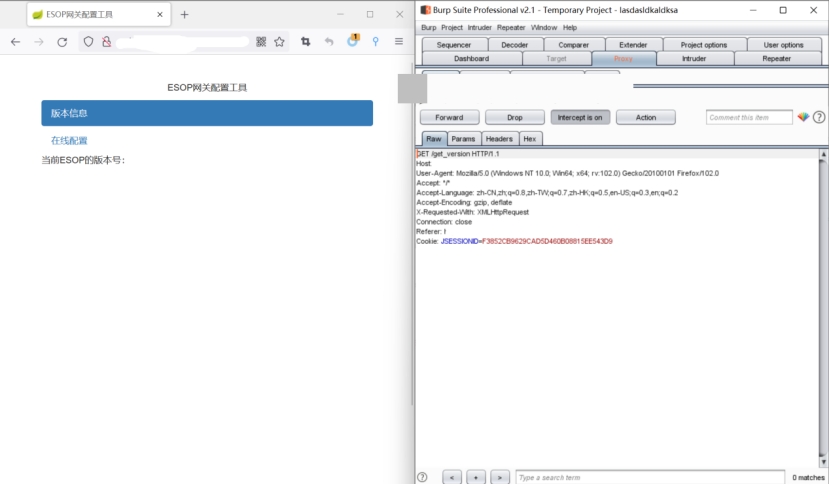The image size is (830, 485).
Task: Go to next search match in Burp
Action: [x=500, y=477]
